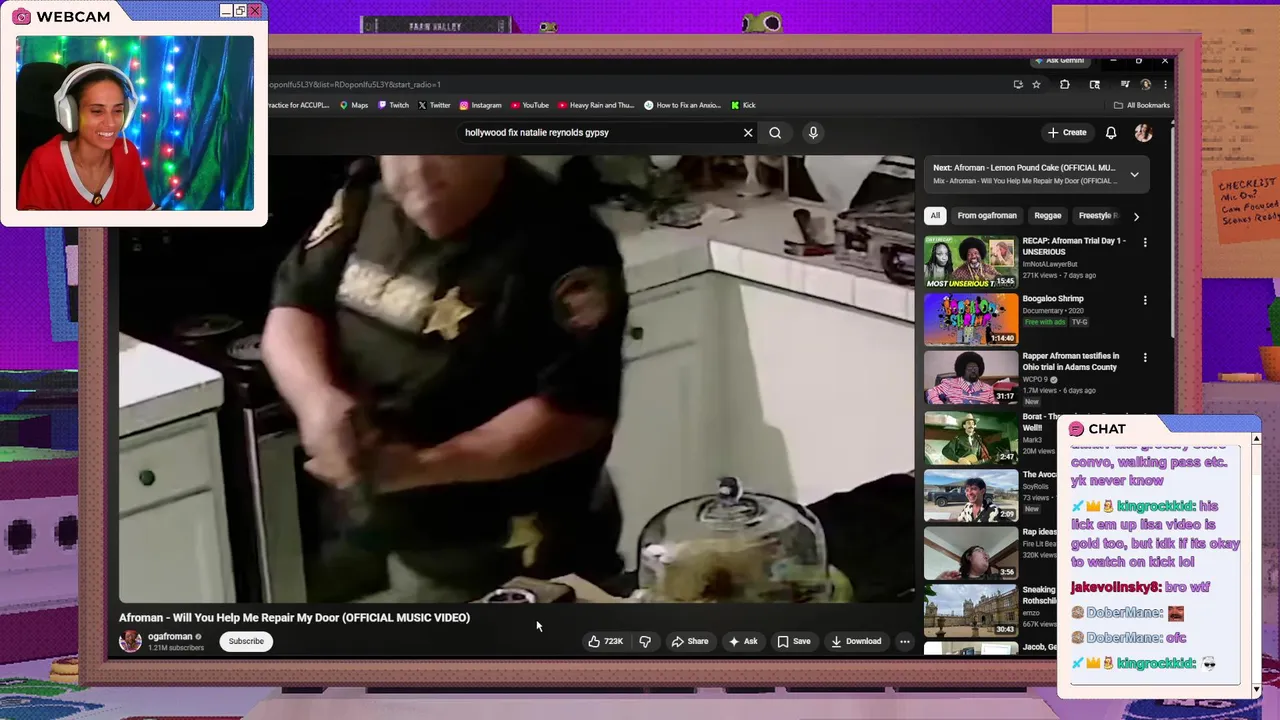The height and width of the screenshot is (720, 1280).
Task: Select the All filter chip
Action: 935,215
